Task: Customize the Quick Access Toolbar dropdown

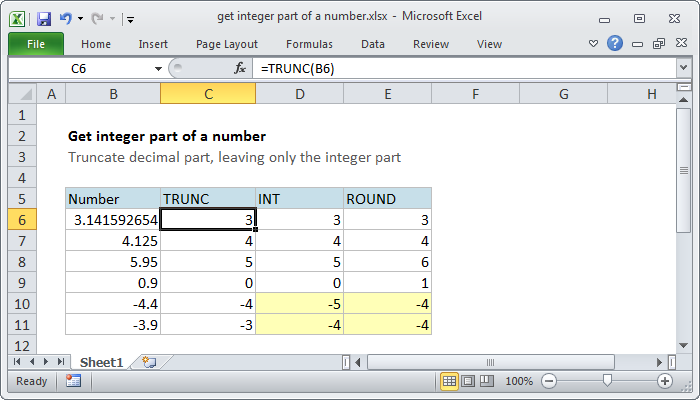Action: (130, 19)
